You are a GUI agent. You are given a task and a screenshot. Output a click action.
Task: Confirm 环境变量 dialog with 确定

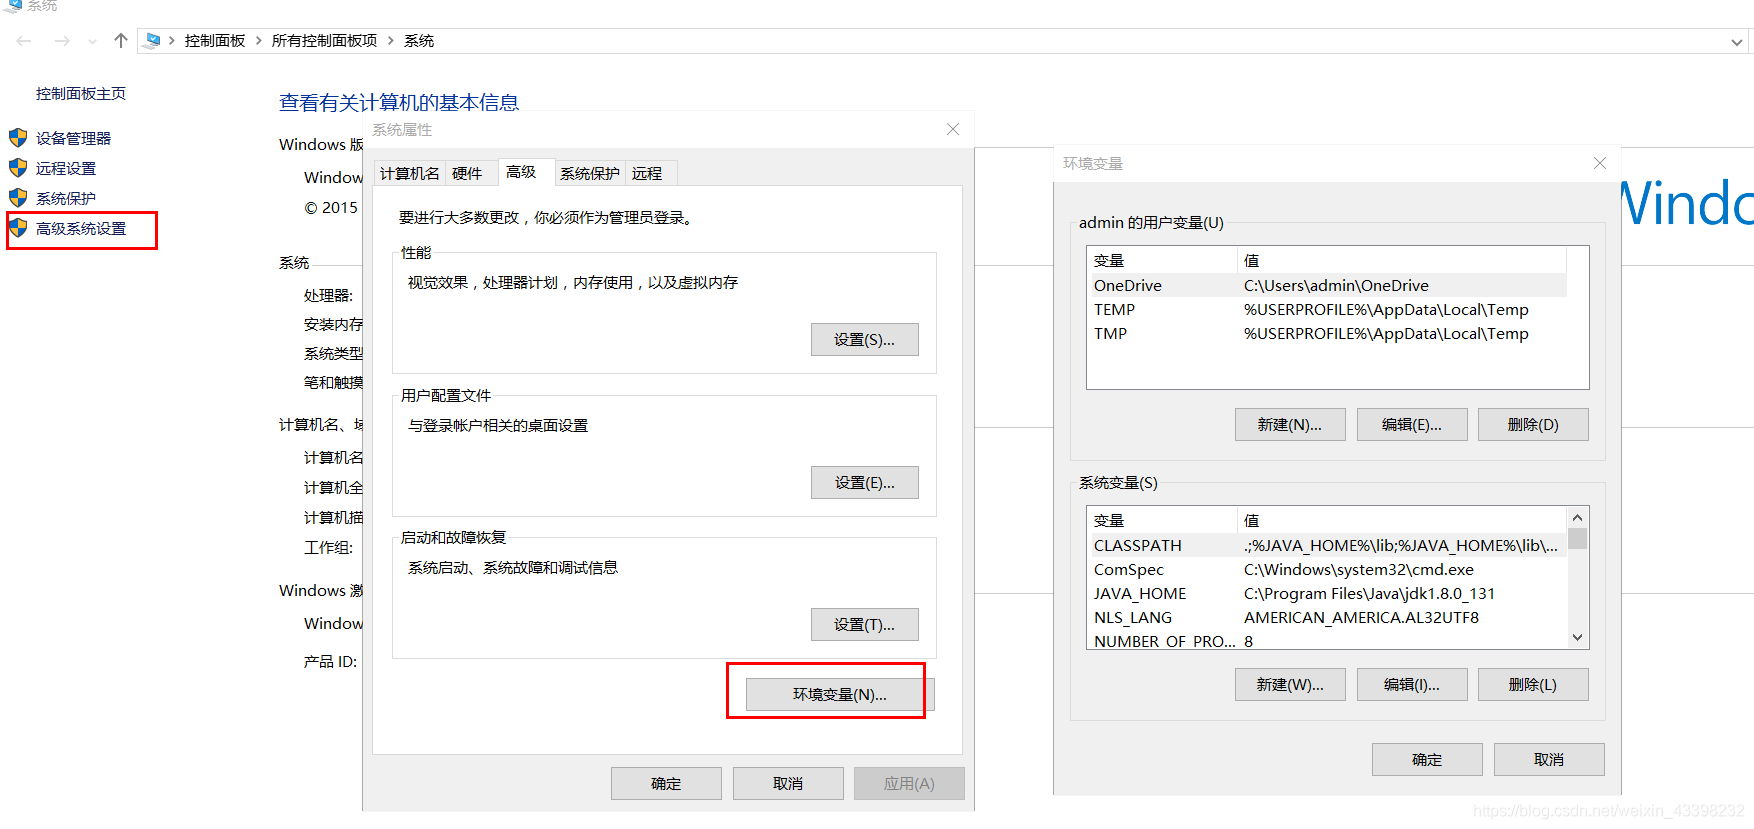1427,760
